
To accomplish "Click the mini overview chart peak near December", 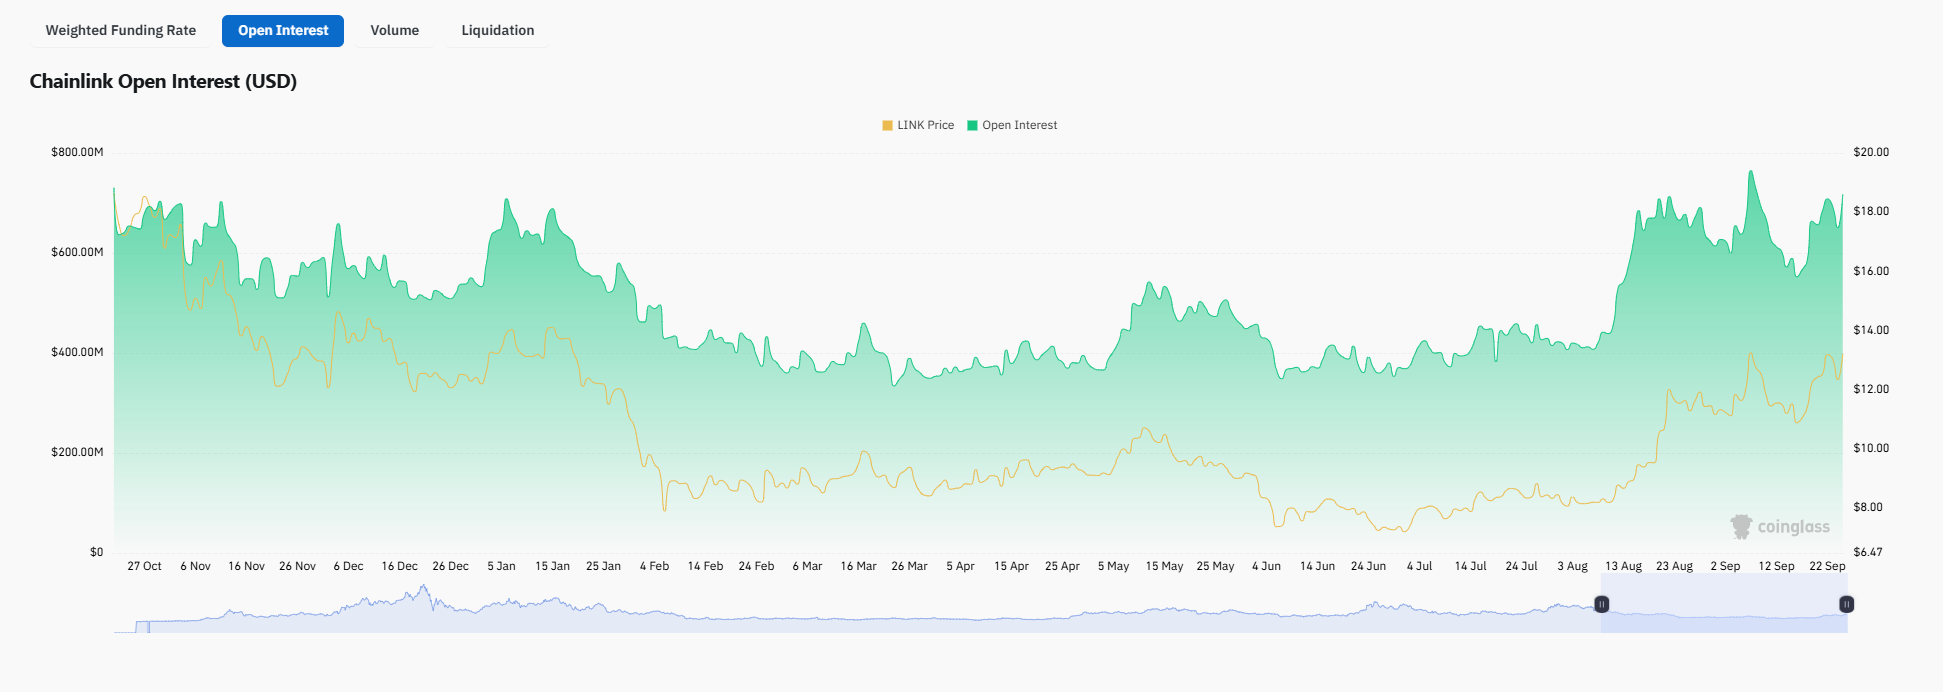I will pyautogui.click(x=424, y=590).
